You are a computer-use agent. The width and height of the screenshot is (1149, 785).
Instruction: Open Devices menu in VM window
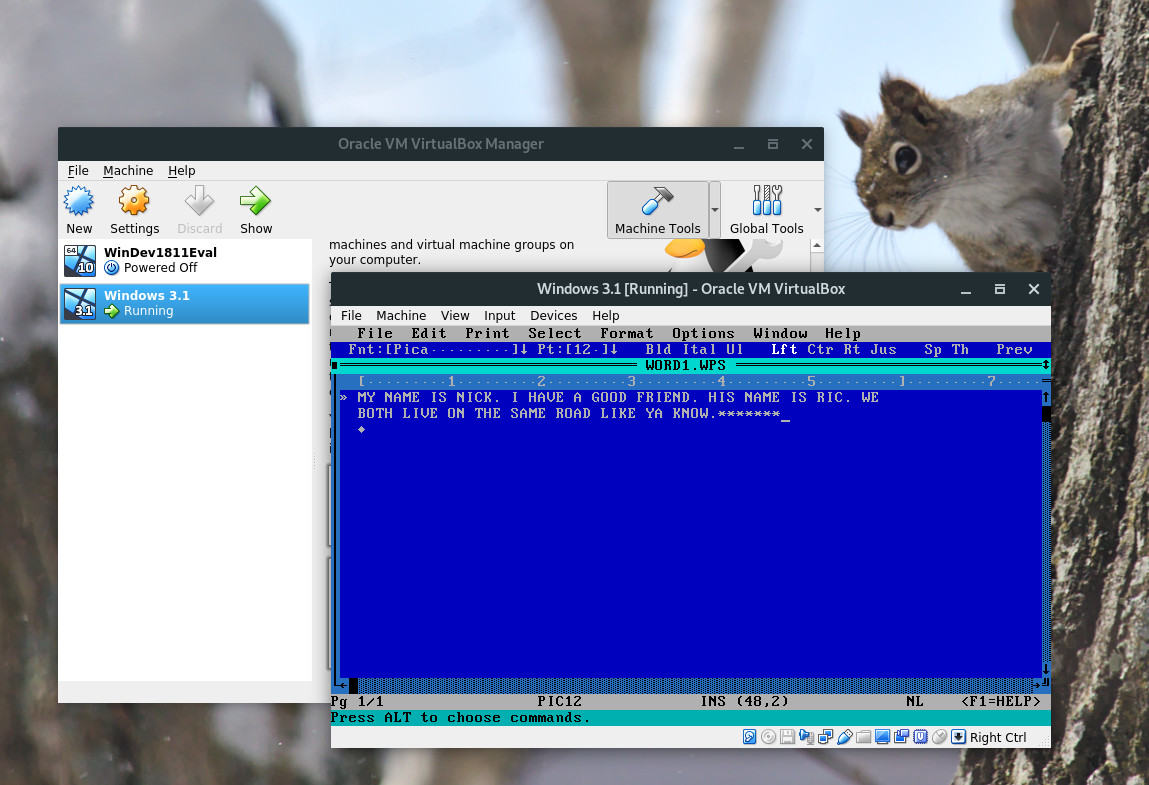click(553, 316)
